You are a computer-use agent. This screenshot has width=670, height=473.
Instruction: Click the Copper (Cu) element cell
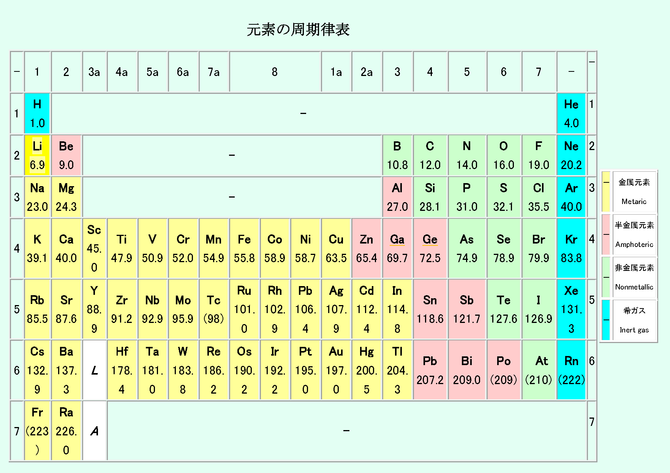coord(336,248)
